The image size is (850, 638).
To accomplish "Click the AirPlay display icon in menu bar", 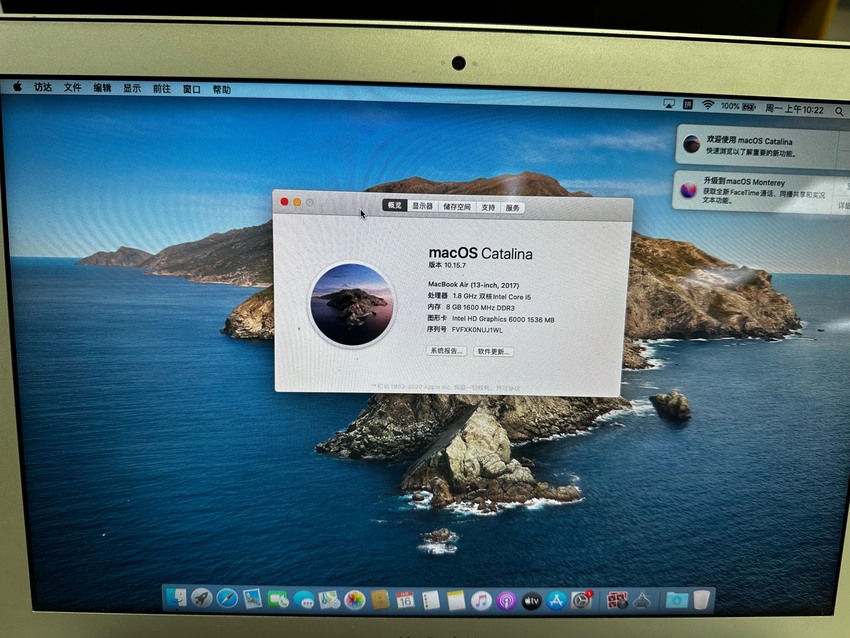I will 669,104.
